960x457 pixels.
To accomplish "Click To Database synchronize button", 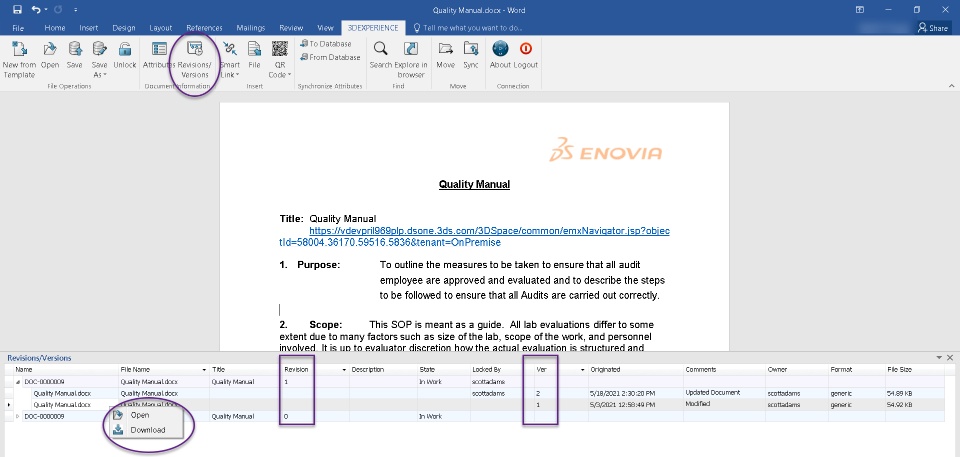I will (x=326, y=44).
